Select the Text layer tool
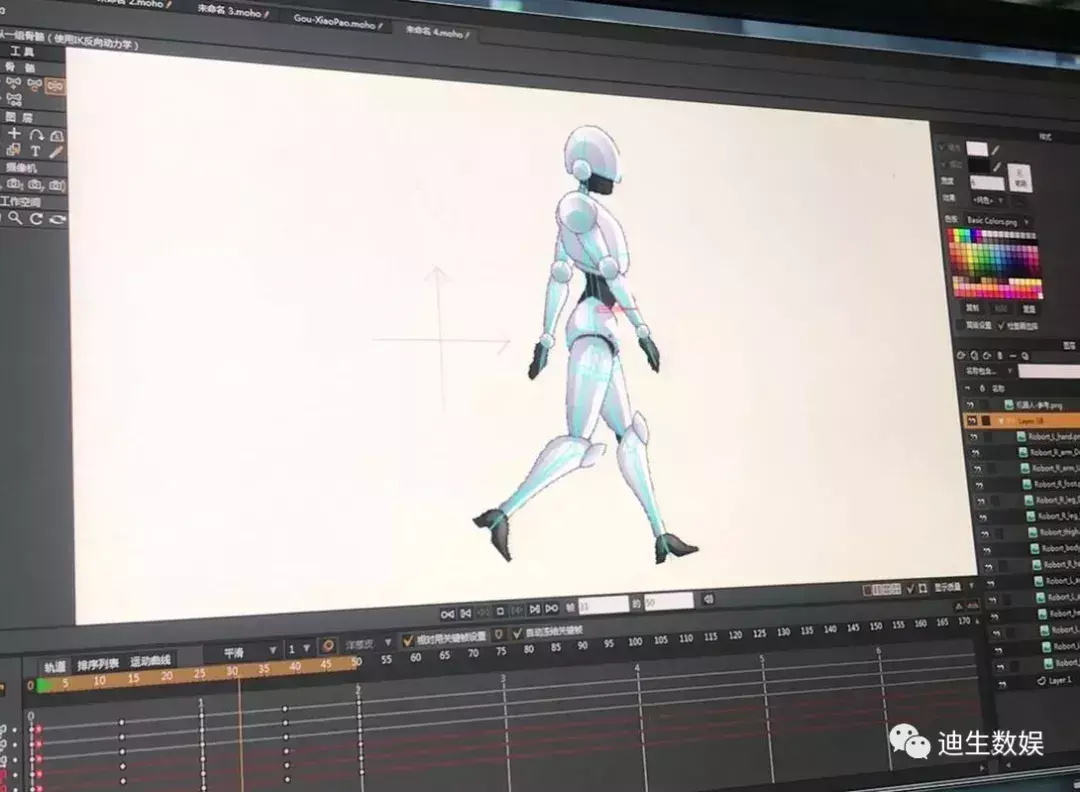 point(36,151)
